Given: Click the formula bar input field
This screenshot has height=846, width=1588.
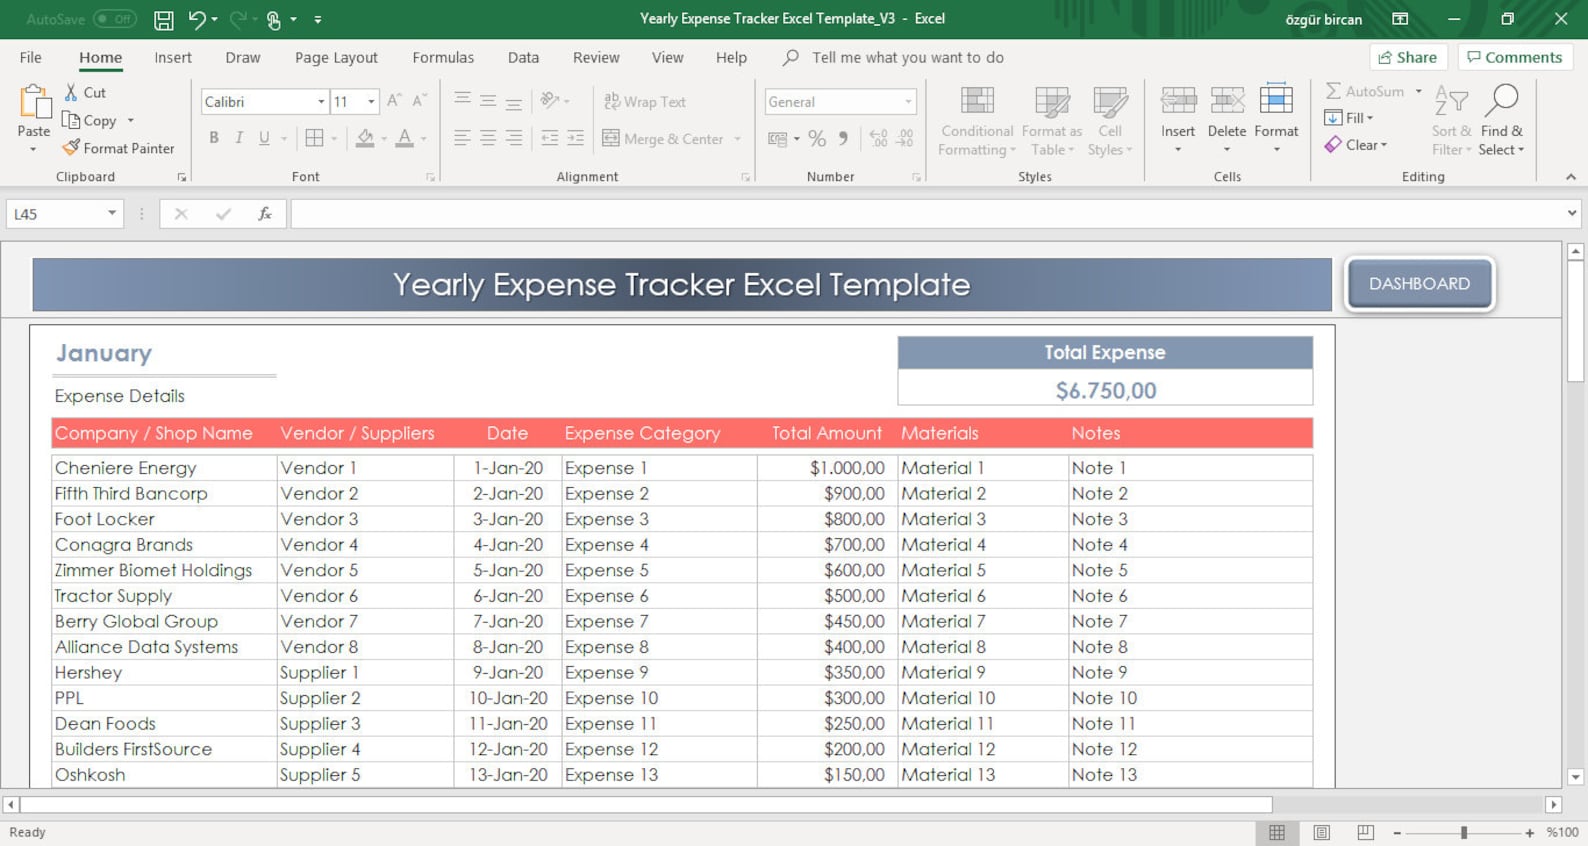Looking at the screenshot, I should (926, 213).
